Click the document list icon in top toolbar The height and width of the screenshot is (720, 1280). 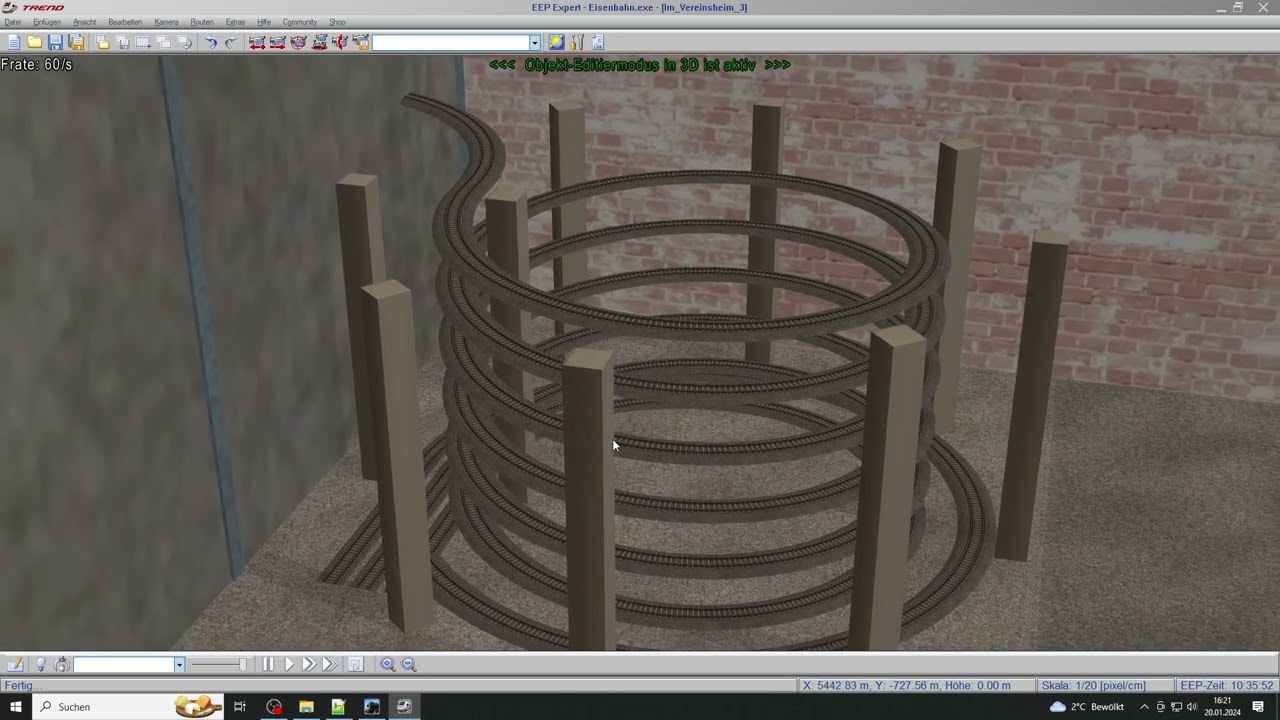point(598,42)
